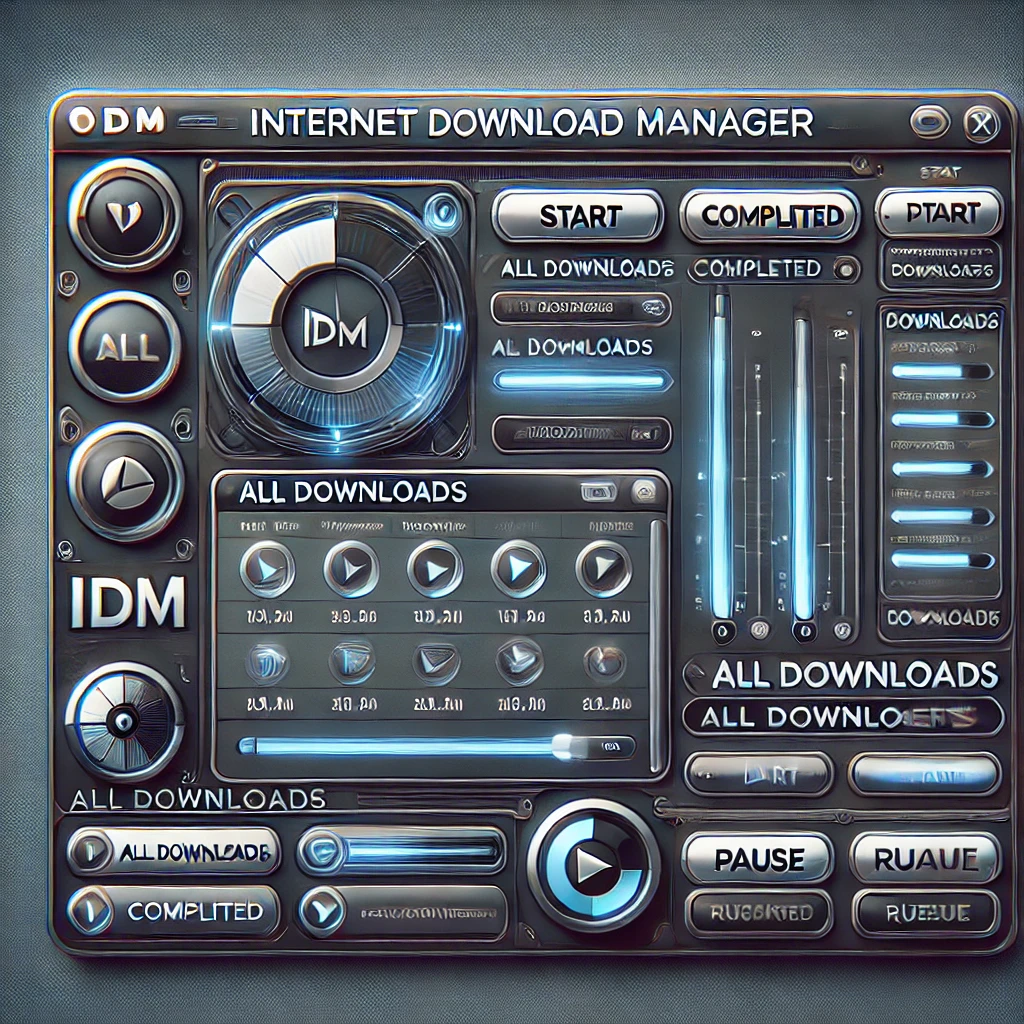
Task: Click the dark RUBBKTED button below PAUSE
Action: (x=758, y=912)
